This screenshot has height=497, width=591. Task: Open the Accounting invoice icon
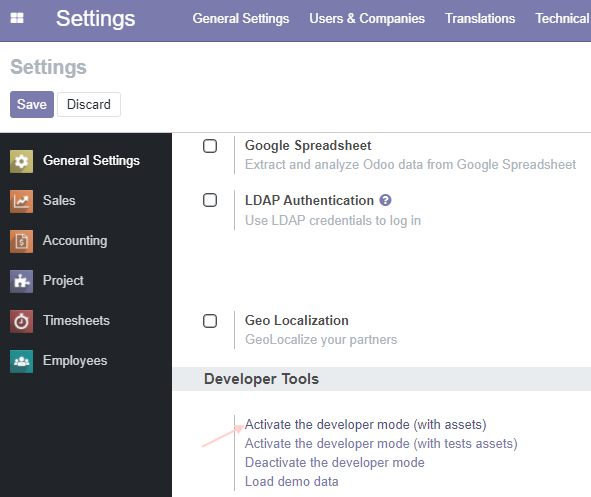point(21,241)
